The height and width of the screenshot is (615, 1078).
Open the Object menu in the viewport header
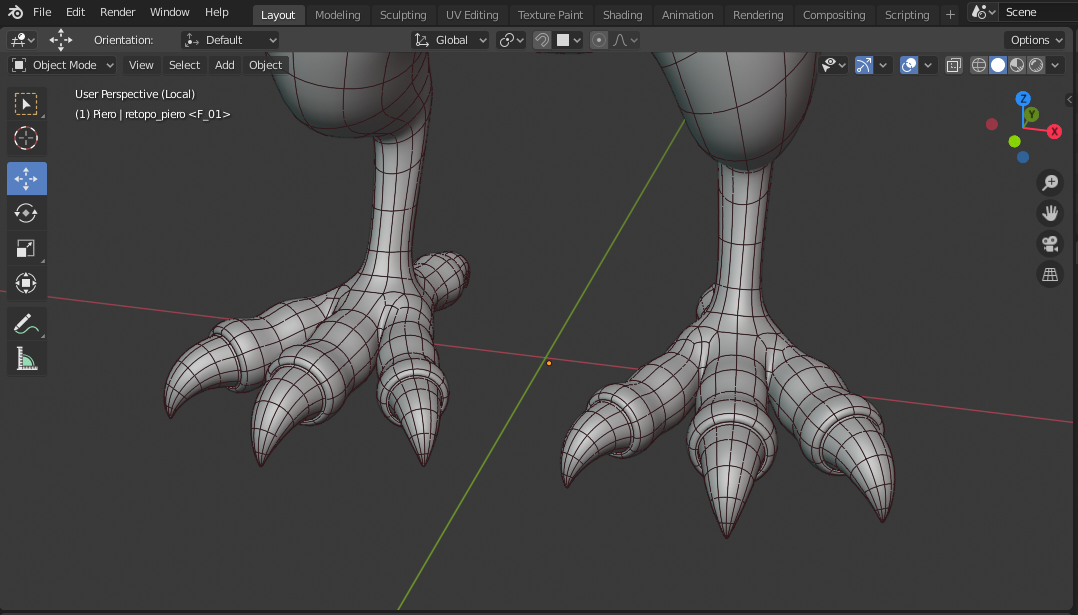click(x=264, y=64)
